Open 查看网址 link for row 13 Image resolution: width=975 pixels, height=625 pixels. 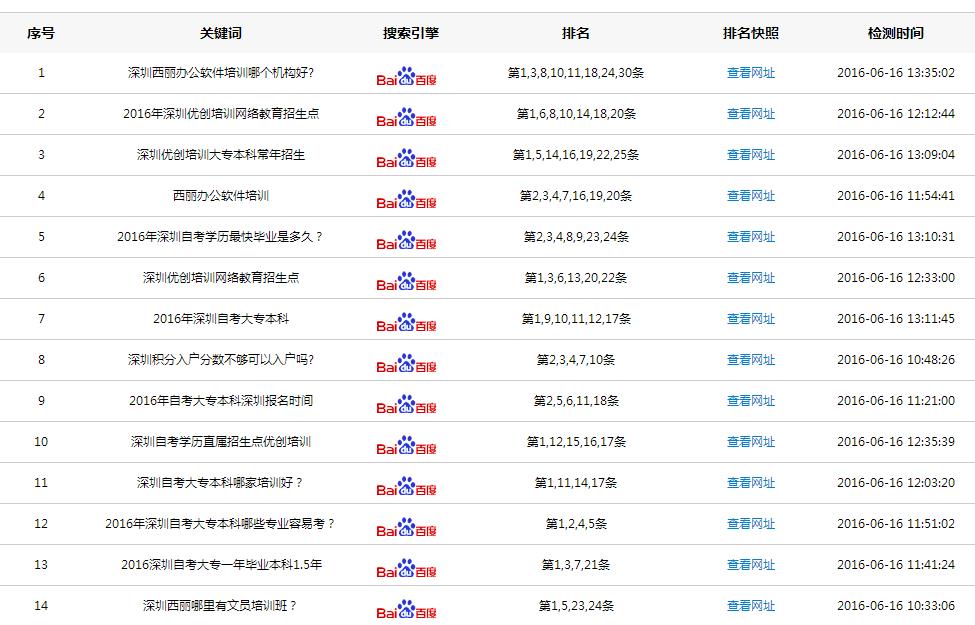(751, 565)
